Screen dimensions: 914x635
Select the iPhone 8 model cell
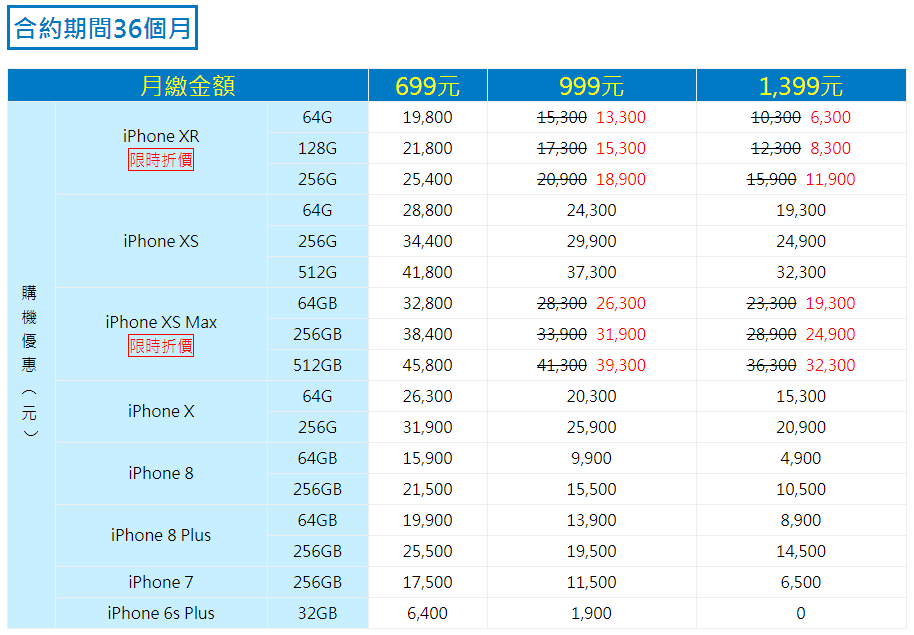pos(161,473)
